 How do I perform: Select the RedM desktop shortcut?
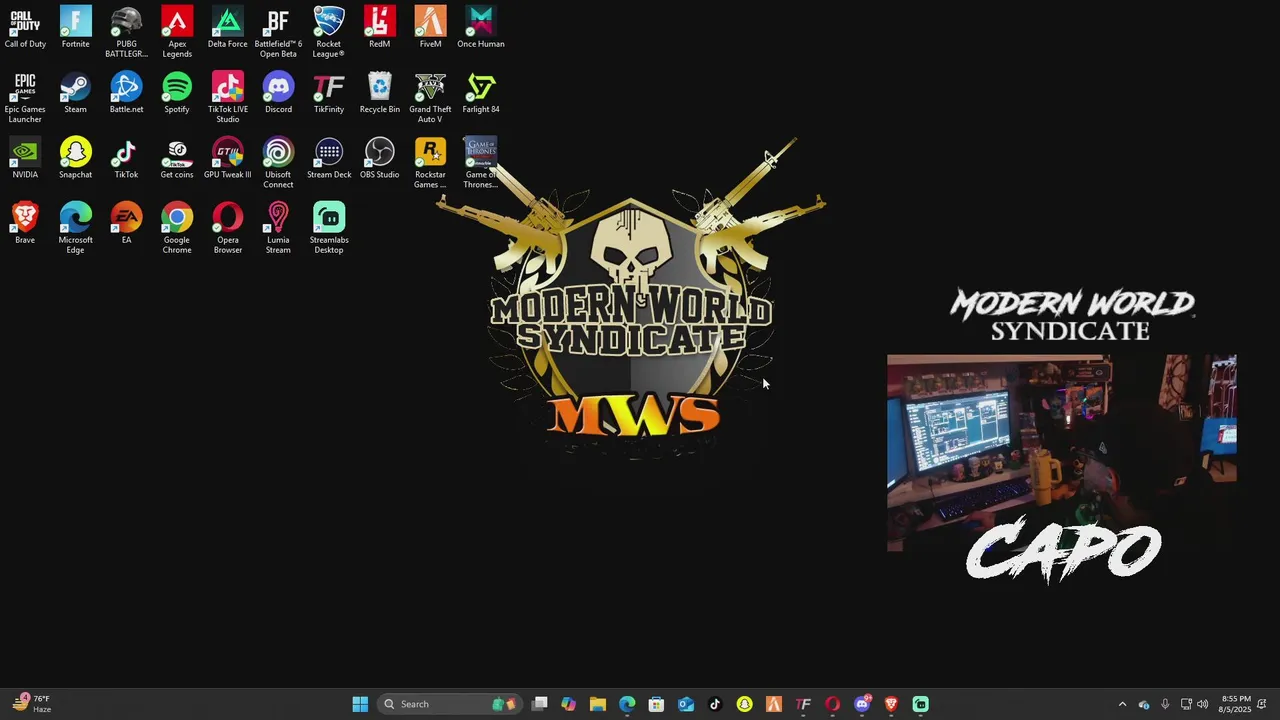coord(379,27)
